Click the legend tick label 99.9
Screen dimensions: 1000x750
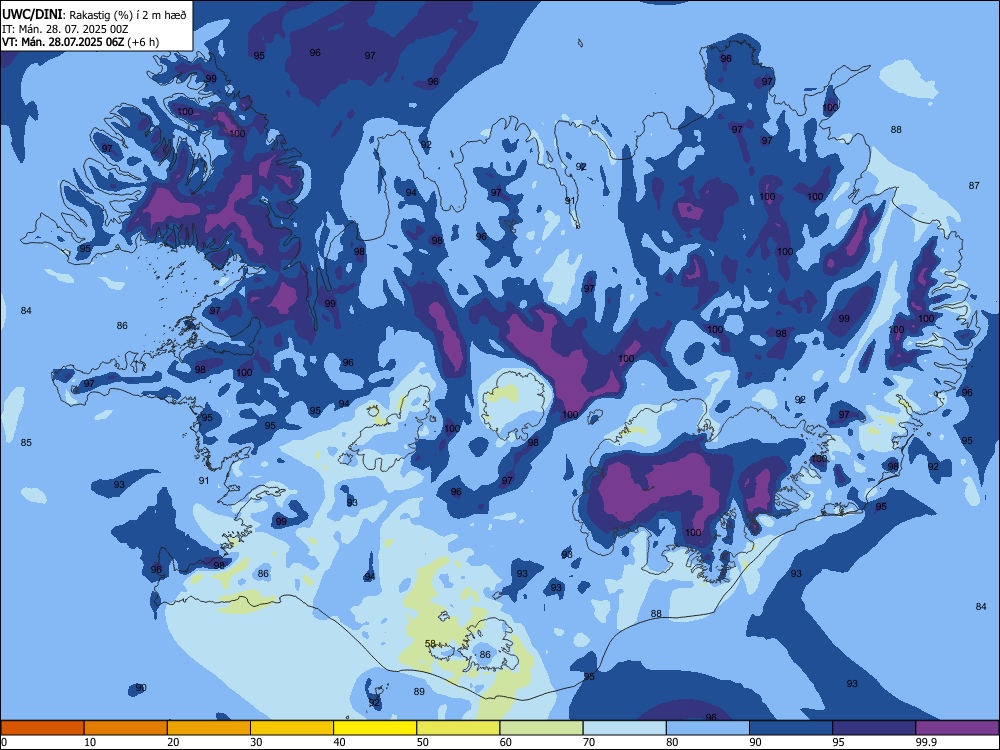pos(925,742)
